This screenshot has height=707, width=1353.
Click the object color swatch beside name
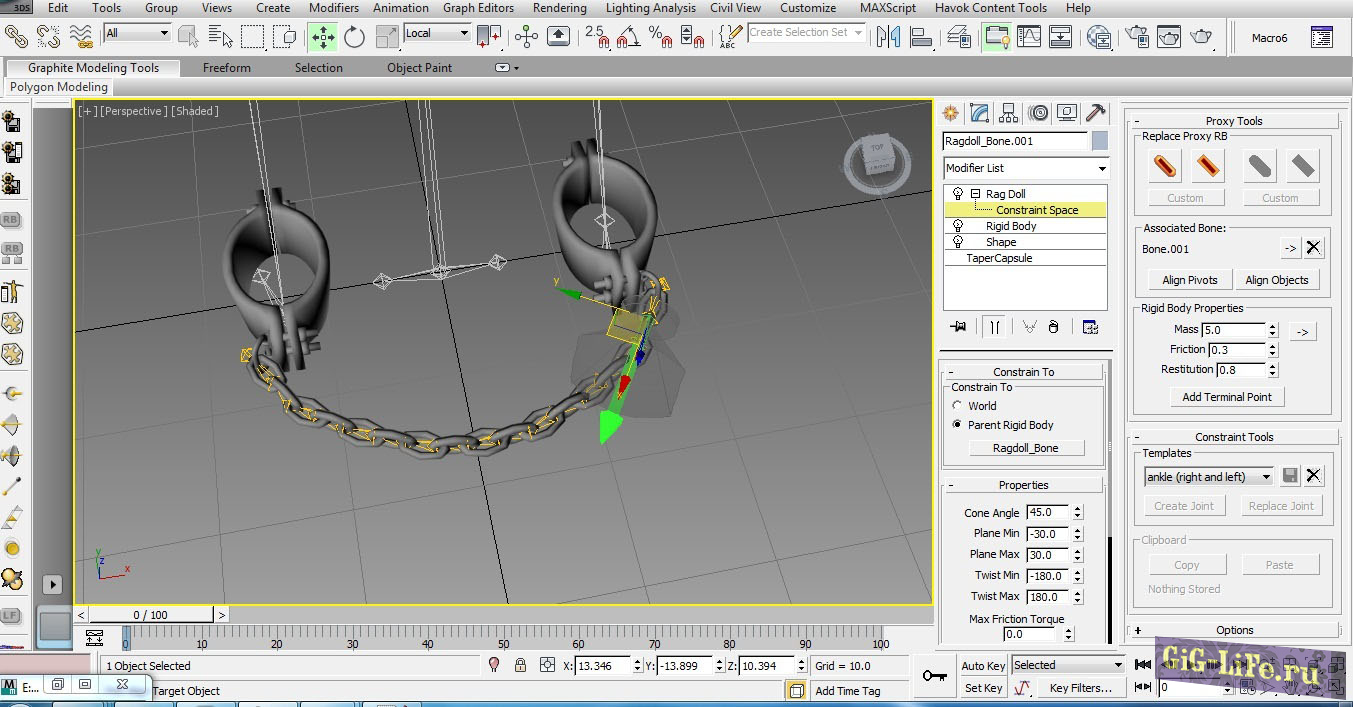[x=1100, y=141]
